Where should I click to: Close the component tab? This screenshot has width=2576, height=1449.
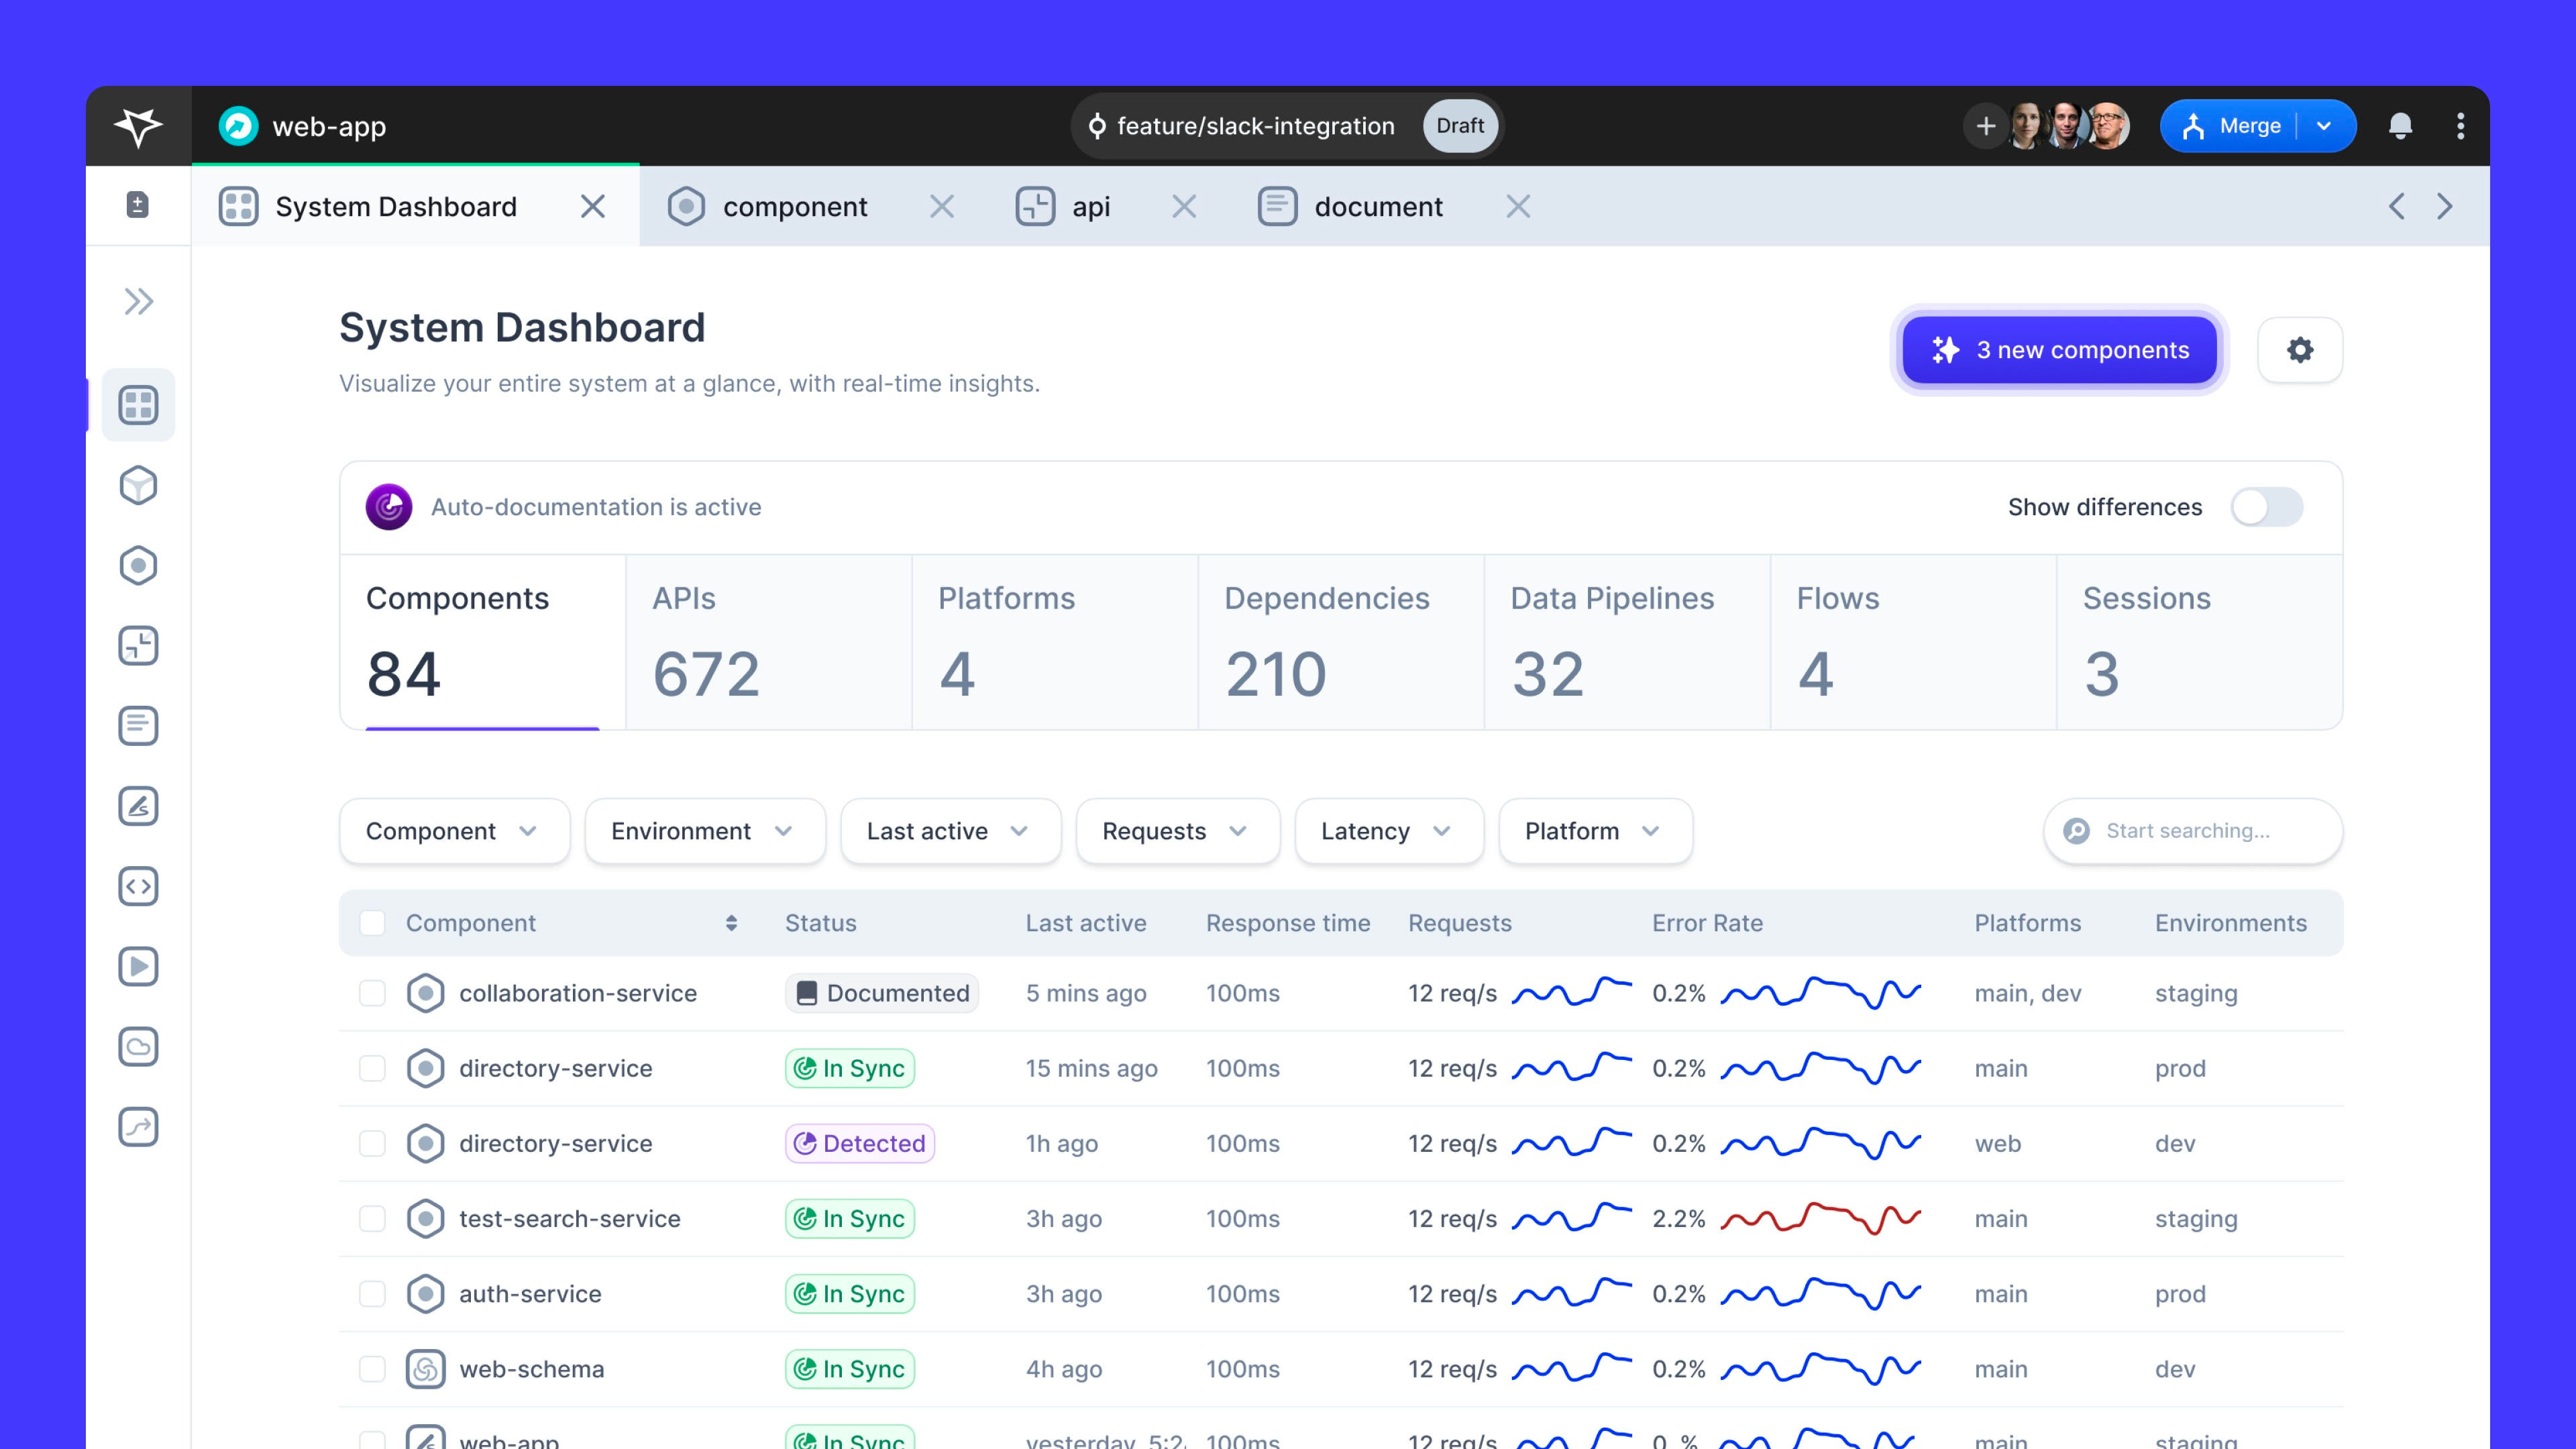(x=941, y=207)
